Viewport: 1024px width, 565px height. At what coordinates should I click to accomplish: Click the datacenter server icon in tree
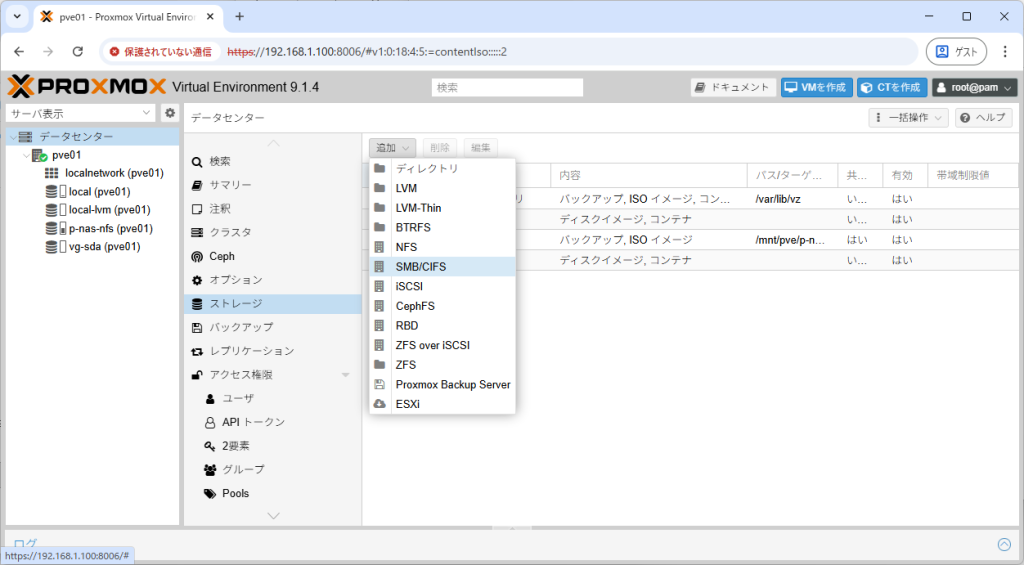(x=25, y=137)
